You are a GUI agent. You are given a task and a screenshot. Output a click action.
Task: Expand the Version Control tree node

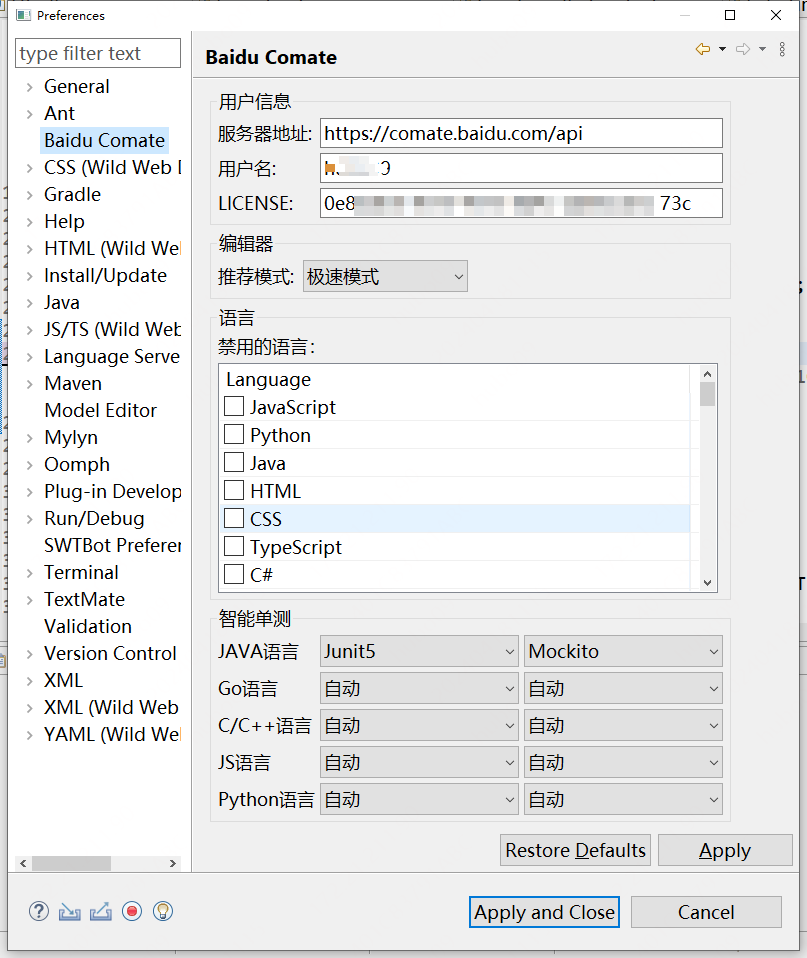[29, 654]
